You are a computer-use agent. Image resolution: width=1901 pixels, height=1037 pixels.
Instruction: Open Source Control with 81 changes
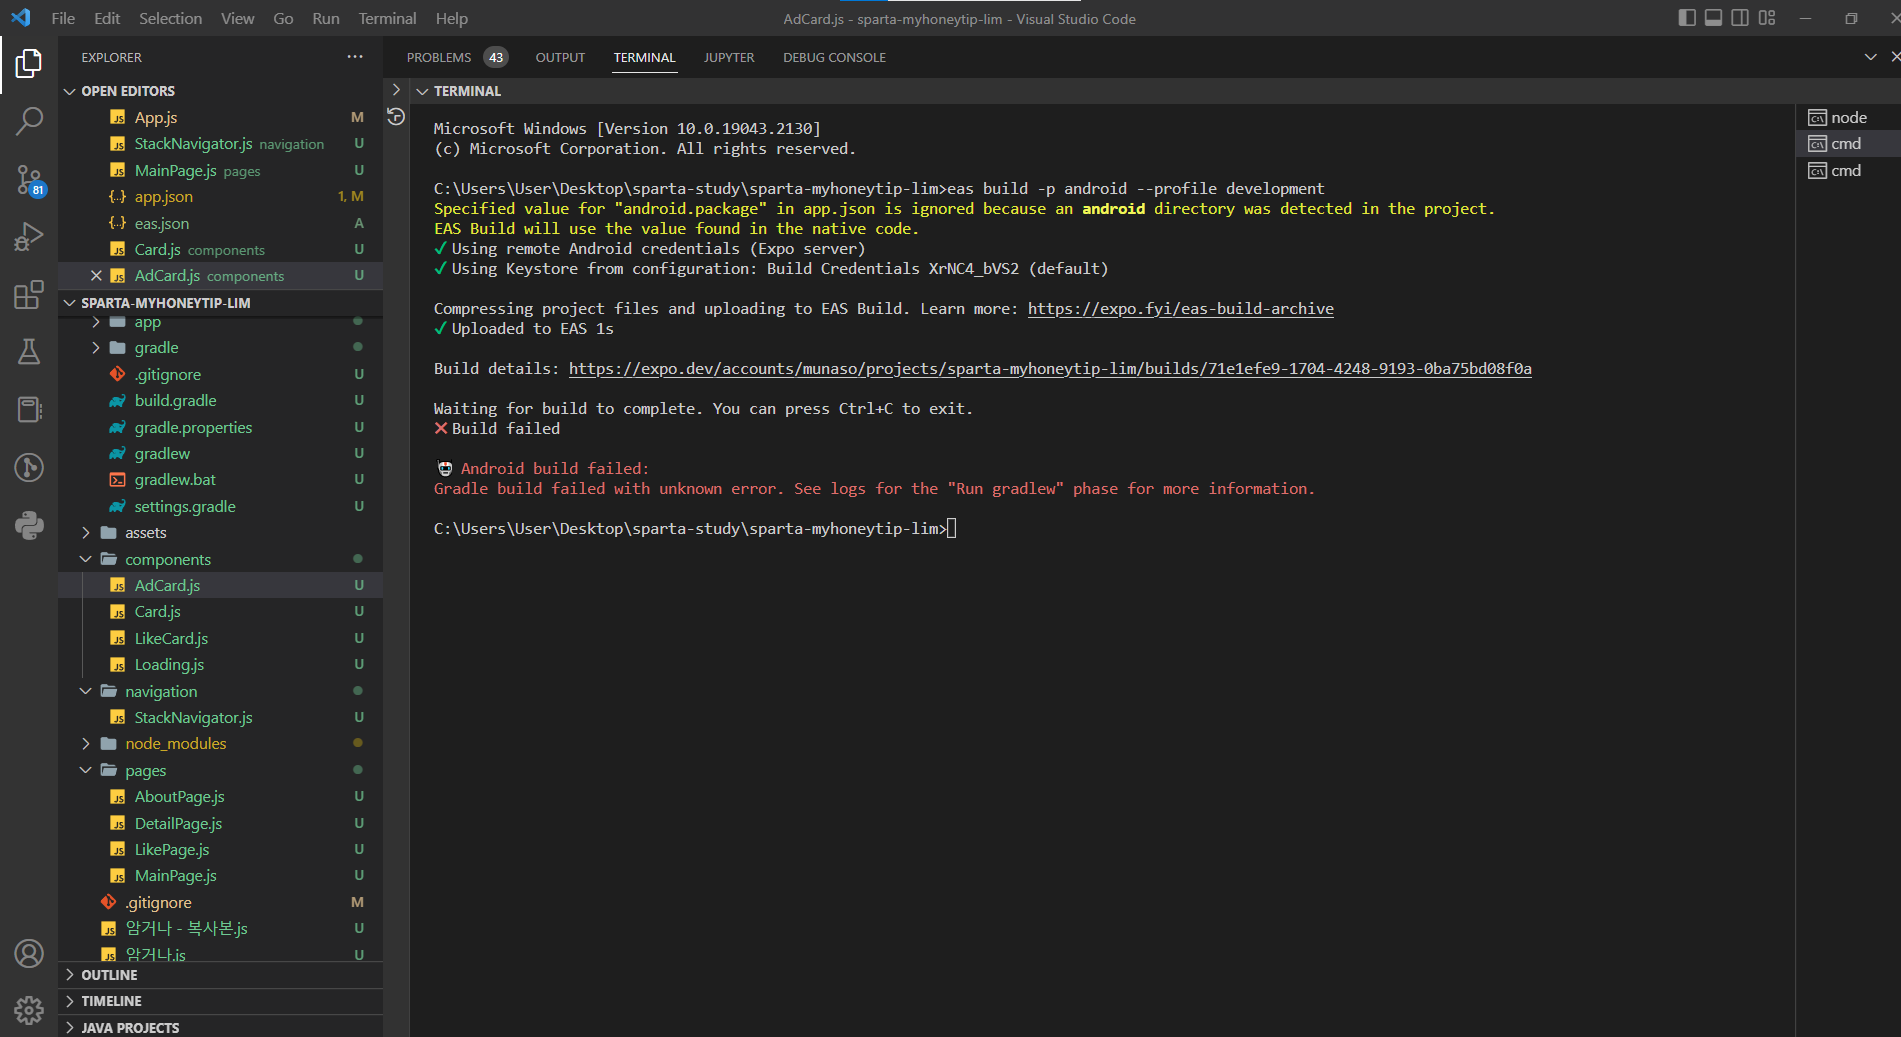29,180
